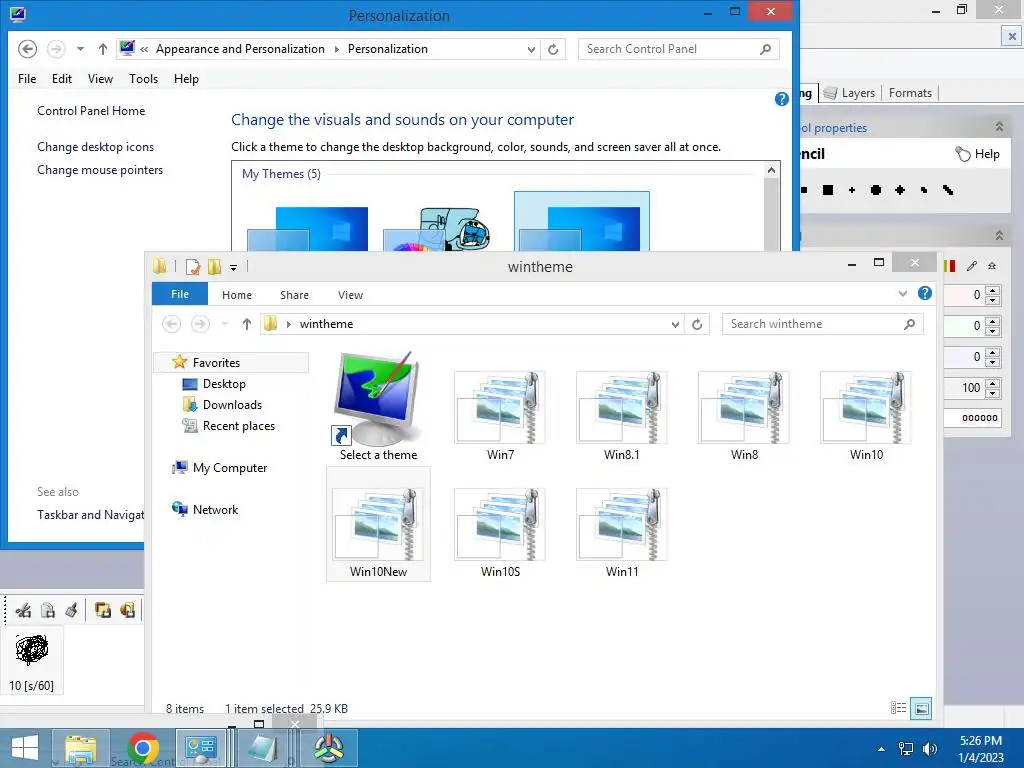Screen dimensions: 1024x768
Task: Open the Home ribbon tab
Action: (x=236, y=295)
